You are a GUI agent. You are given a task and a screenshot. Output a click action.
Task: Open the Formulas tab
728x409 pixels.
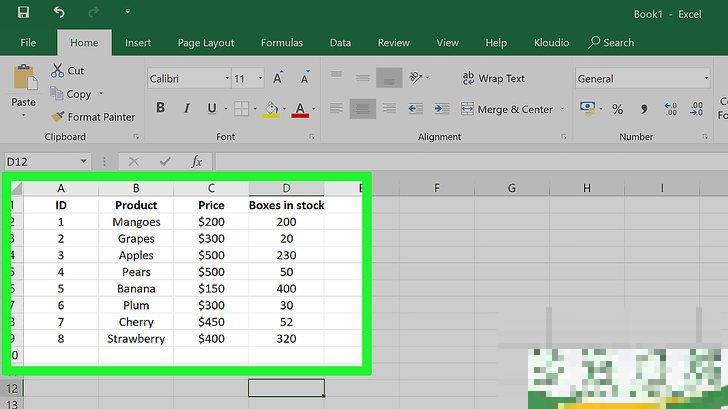[282, 43]
